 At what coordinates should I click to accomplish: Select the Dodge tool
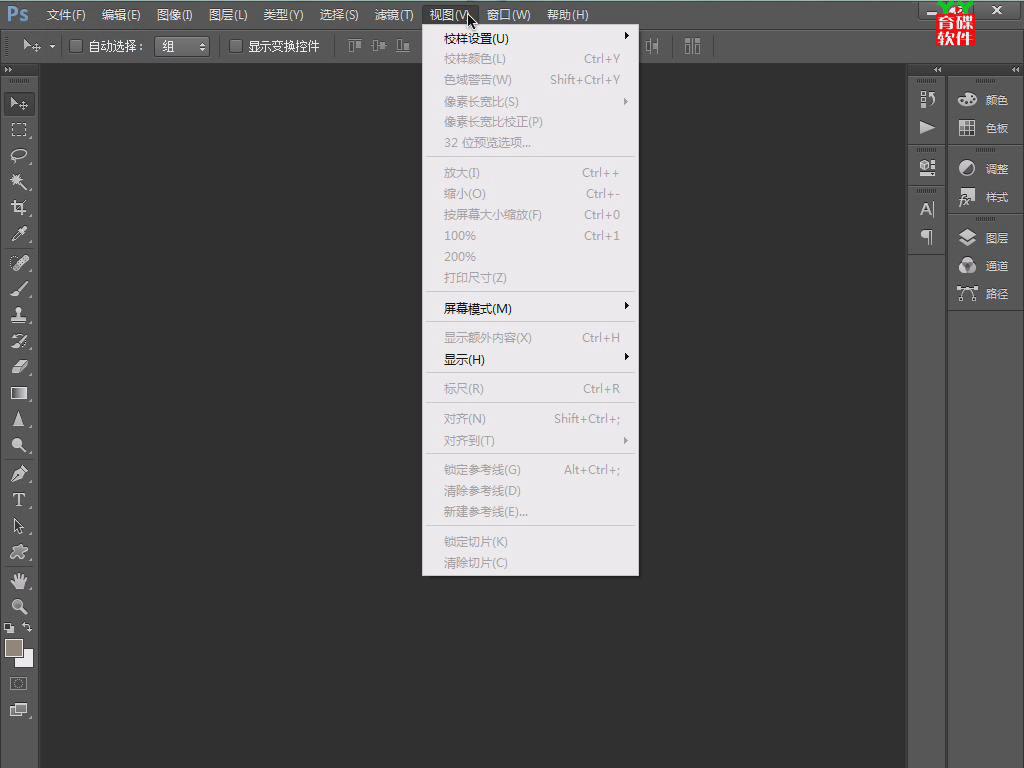click(x=19, y=445)
